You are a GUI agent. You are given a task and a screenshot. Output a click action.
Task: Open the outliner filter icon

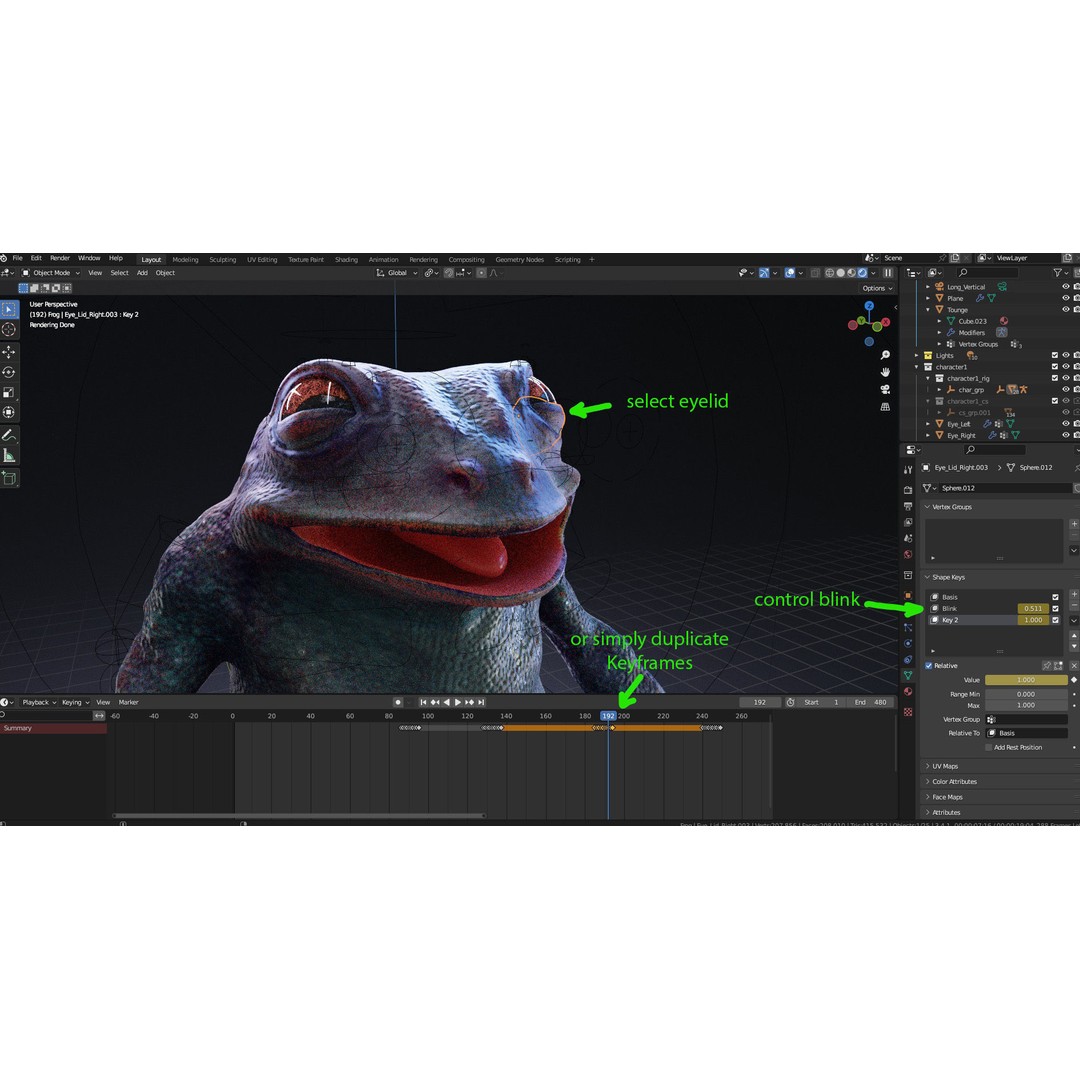click(1057, 273)
